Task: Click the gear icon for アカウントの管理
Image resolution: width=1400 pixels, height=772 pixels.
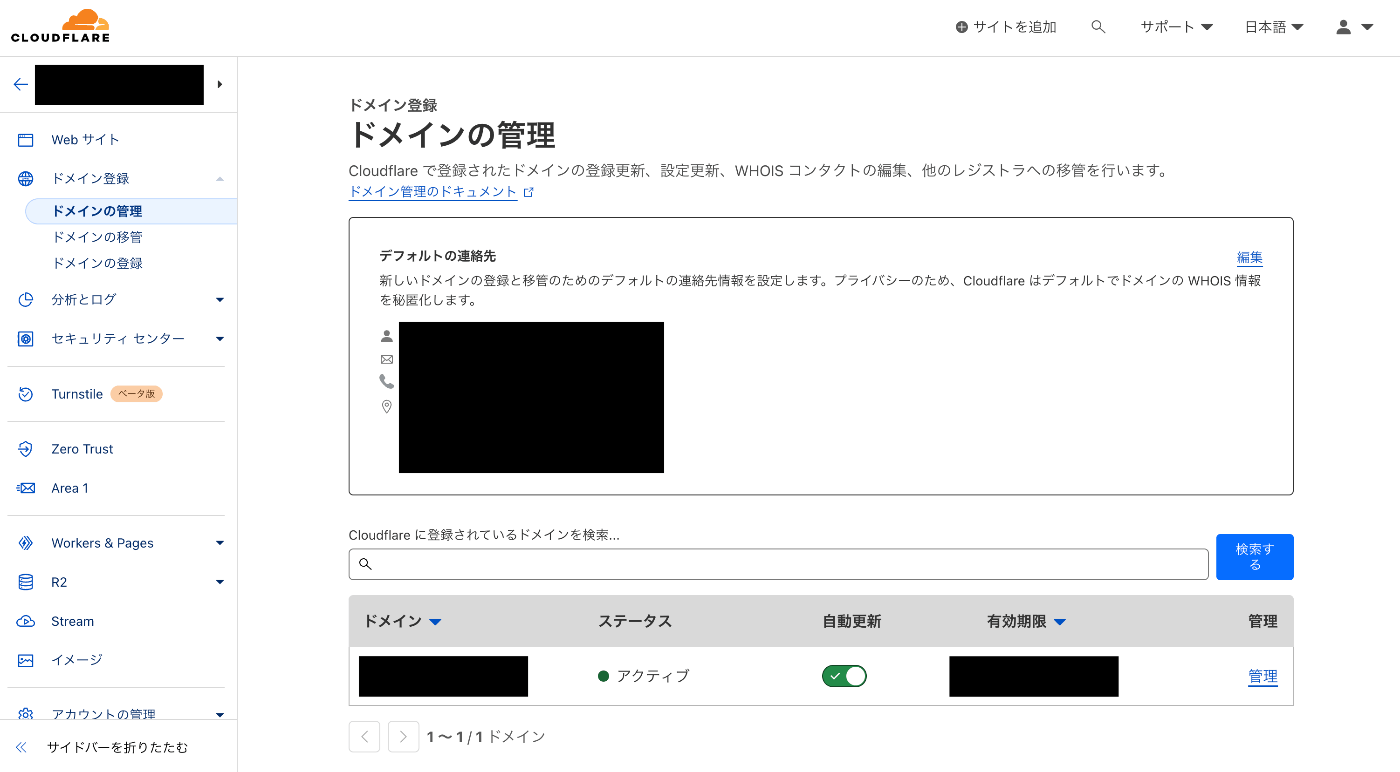Action: (26, 714)
